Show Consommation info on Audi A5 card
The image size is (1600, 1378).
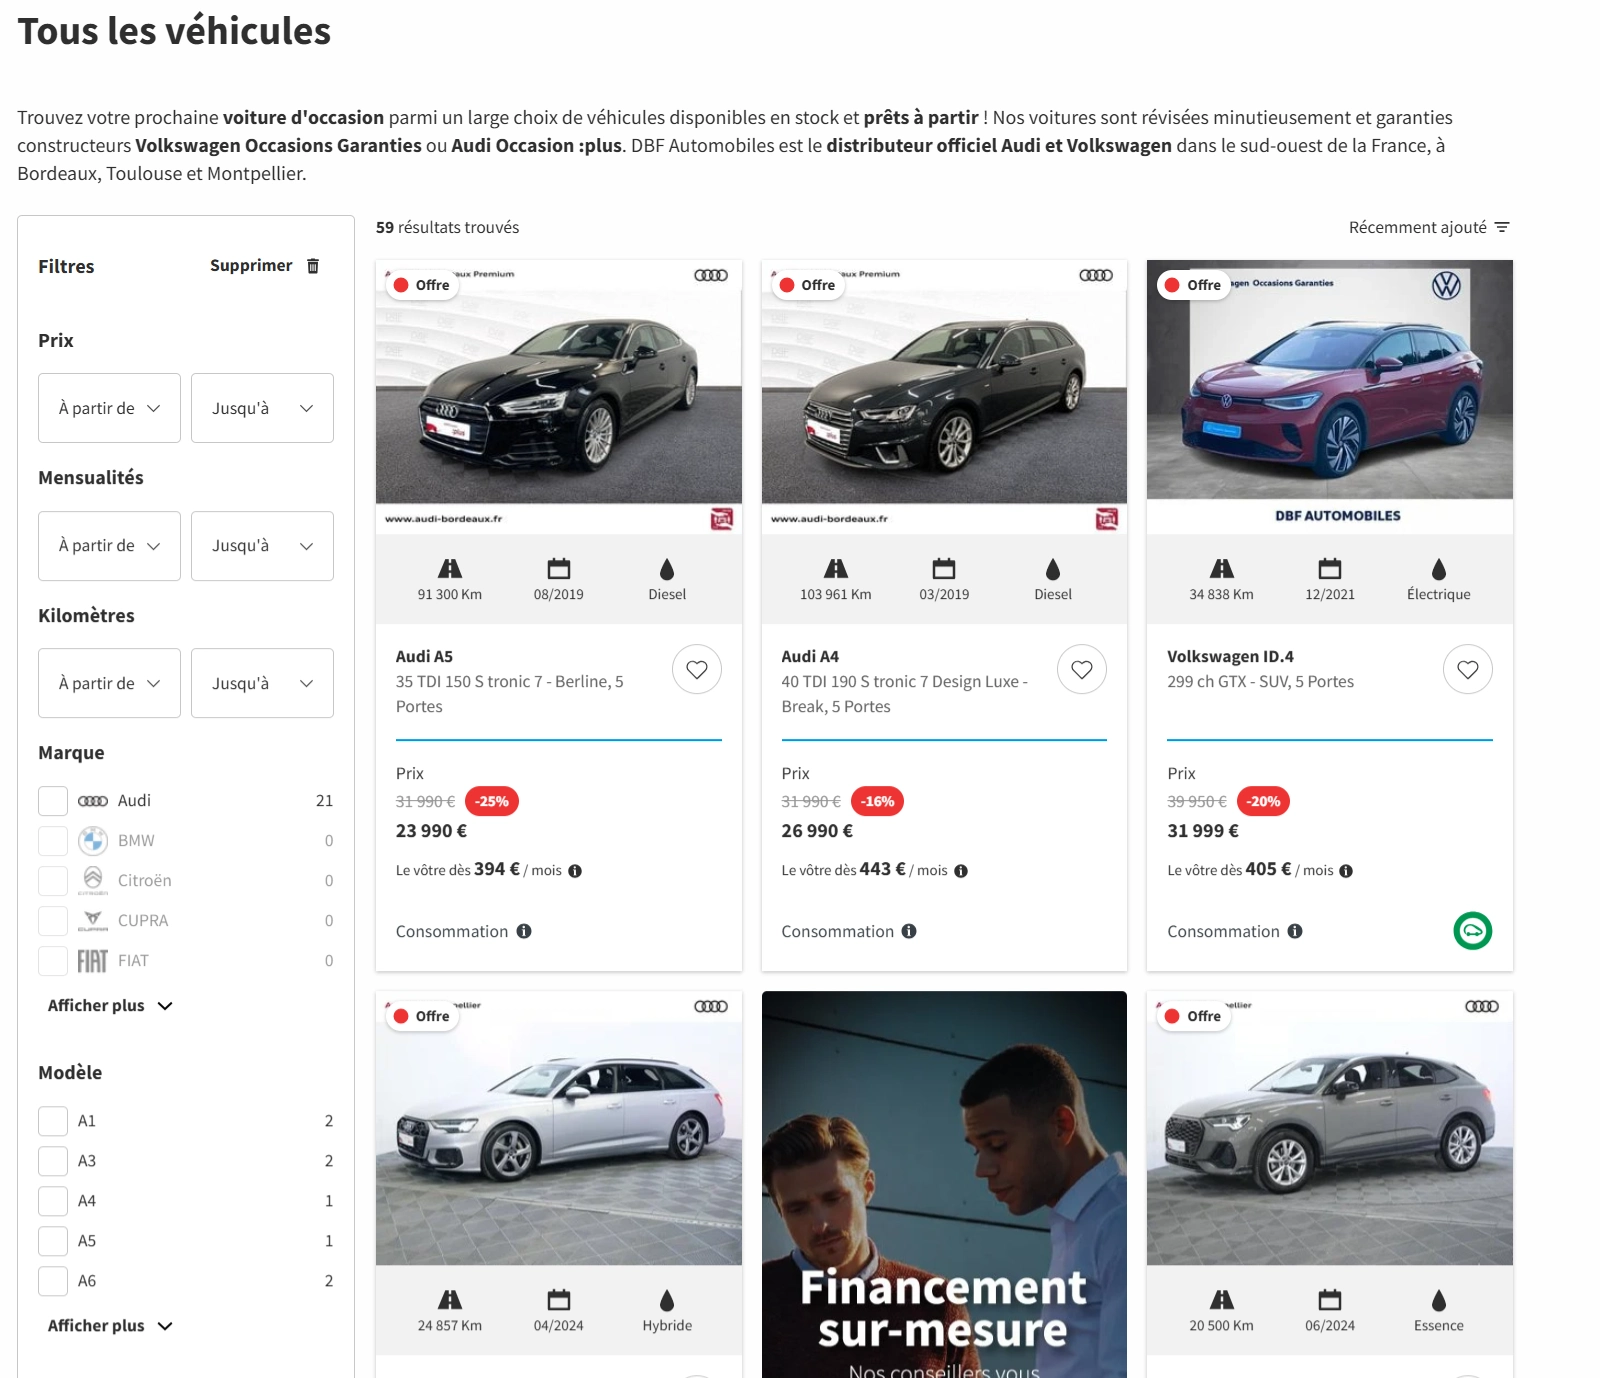tap(524, 931)
